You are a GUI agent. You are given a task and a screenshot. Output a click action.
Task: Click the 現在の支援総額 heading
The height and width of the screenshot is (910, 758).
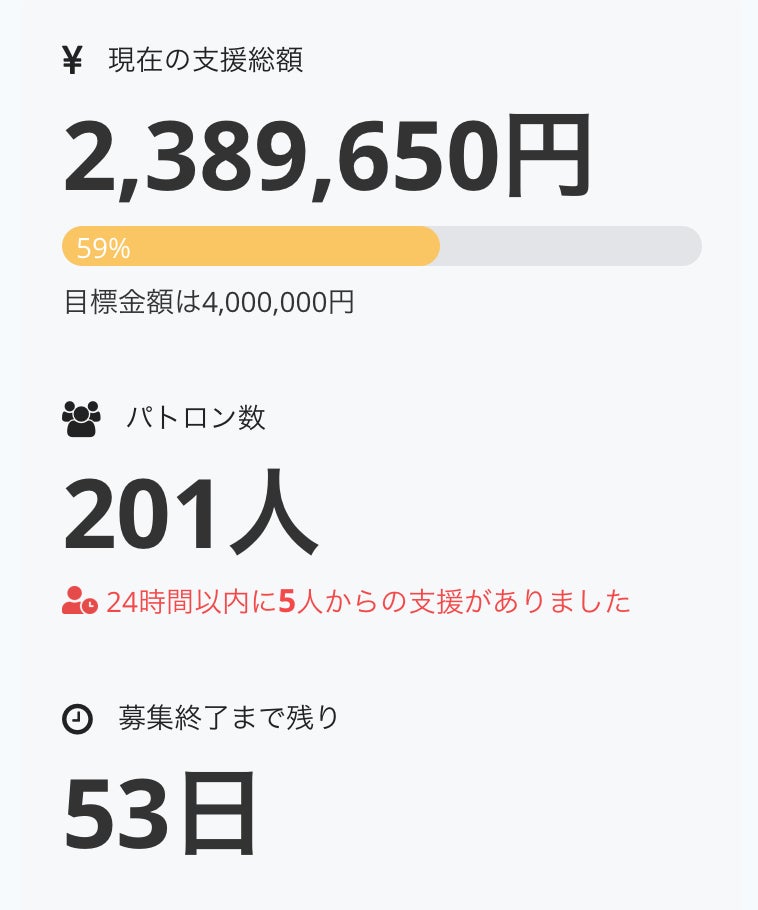tap(205, 61)
